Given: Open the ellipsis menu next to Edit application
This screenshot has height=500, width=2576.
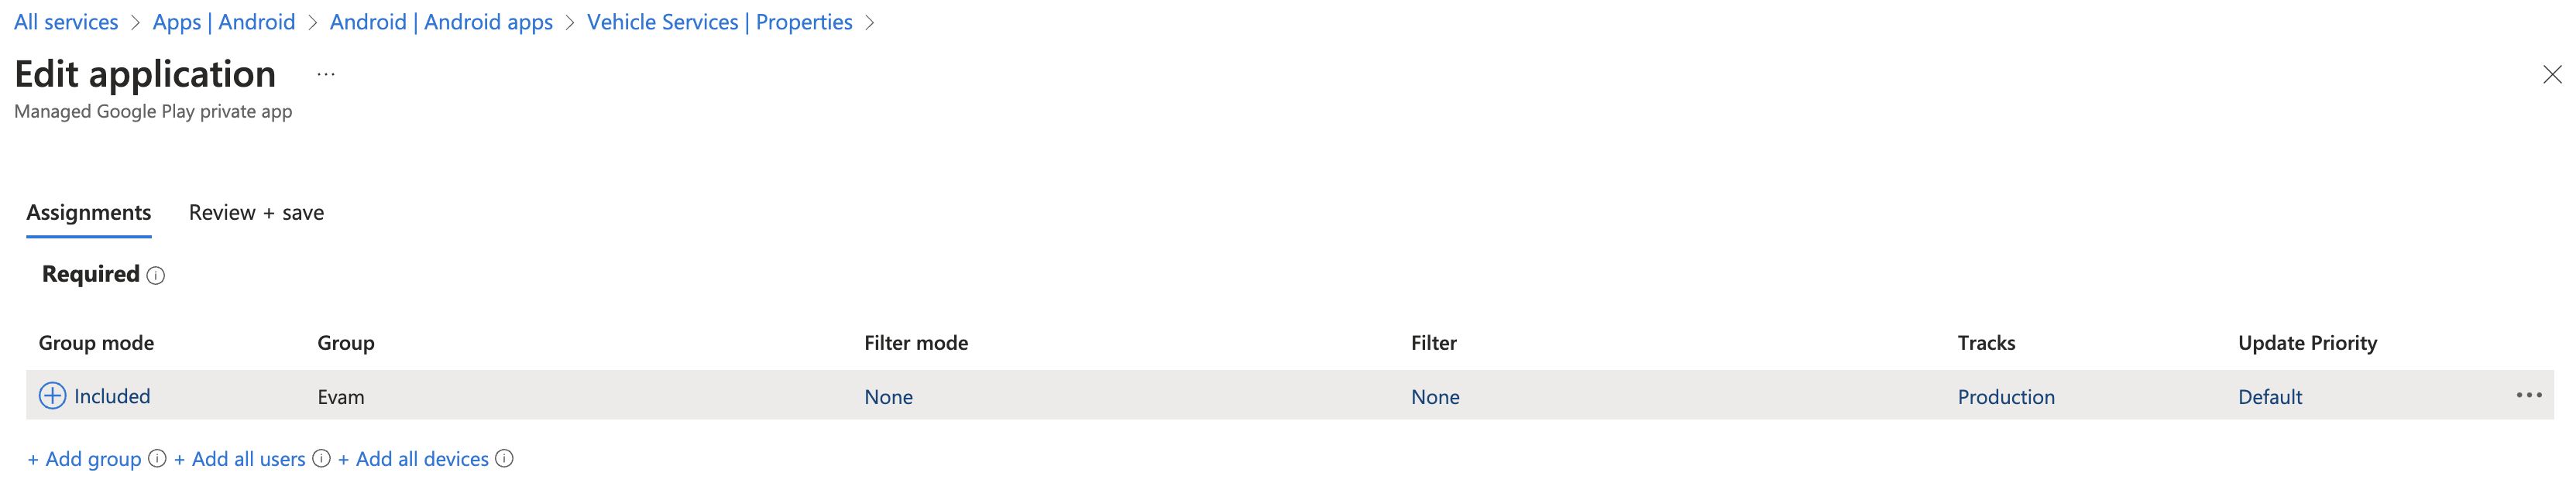Looking at the screenshot, I should point(326,74).
